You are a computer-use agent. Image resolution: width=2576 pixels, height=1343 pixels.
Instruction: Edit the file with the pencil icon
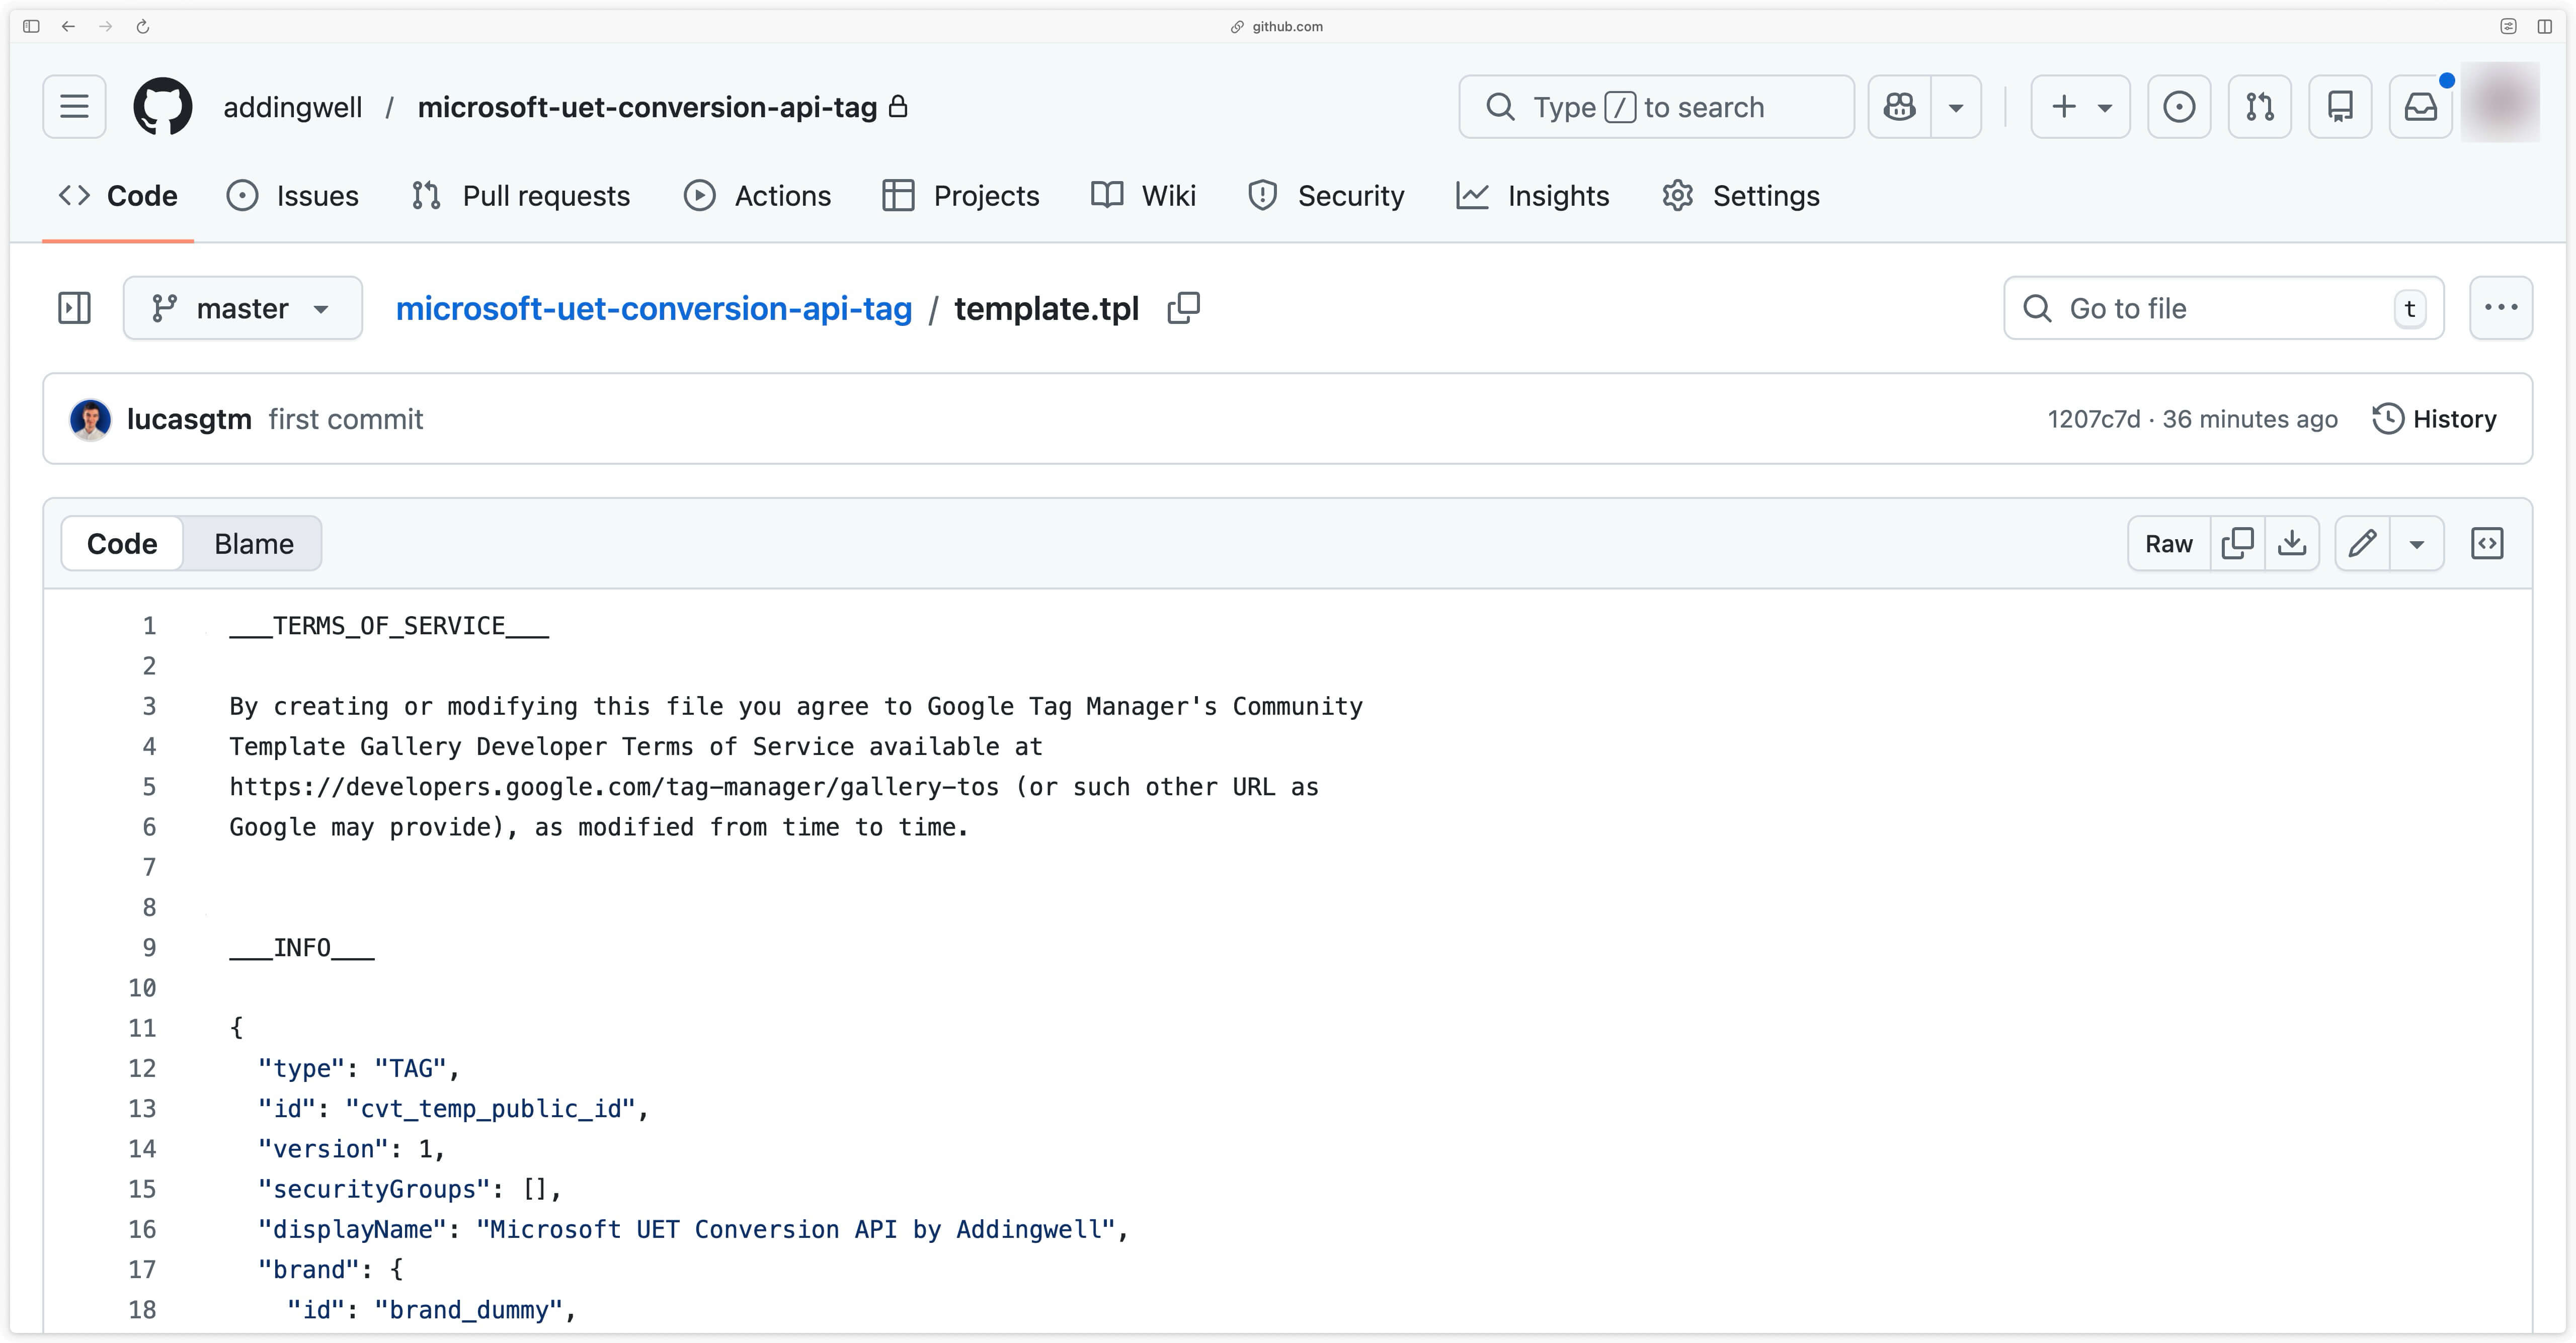pos(2362,543)
